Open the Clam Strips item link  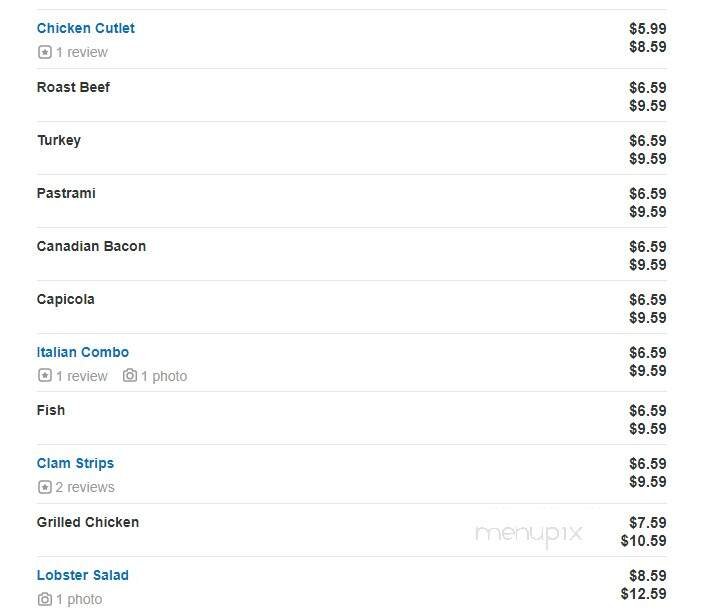point(75,463)
